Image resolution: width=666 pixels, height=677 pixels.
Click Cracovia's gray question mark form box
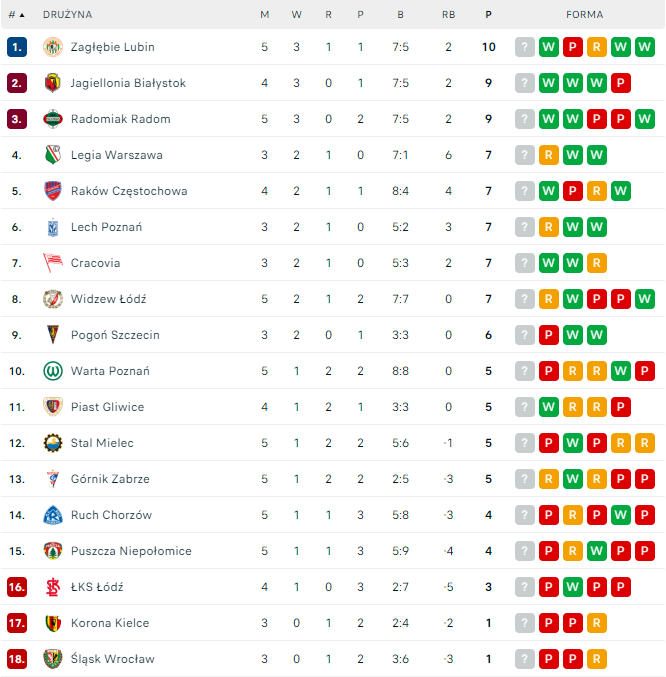point(525,263)
